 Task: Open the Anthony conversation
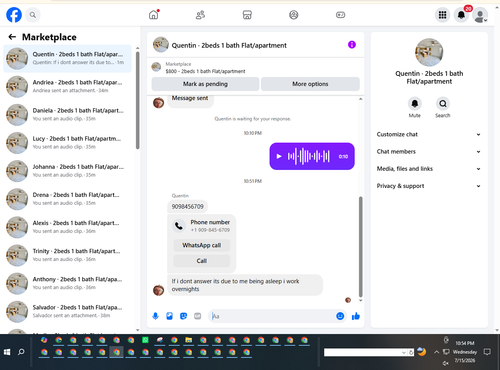pos(67,283)
